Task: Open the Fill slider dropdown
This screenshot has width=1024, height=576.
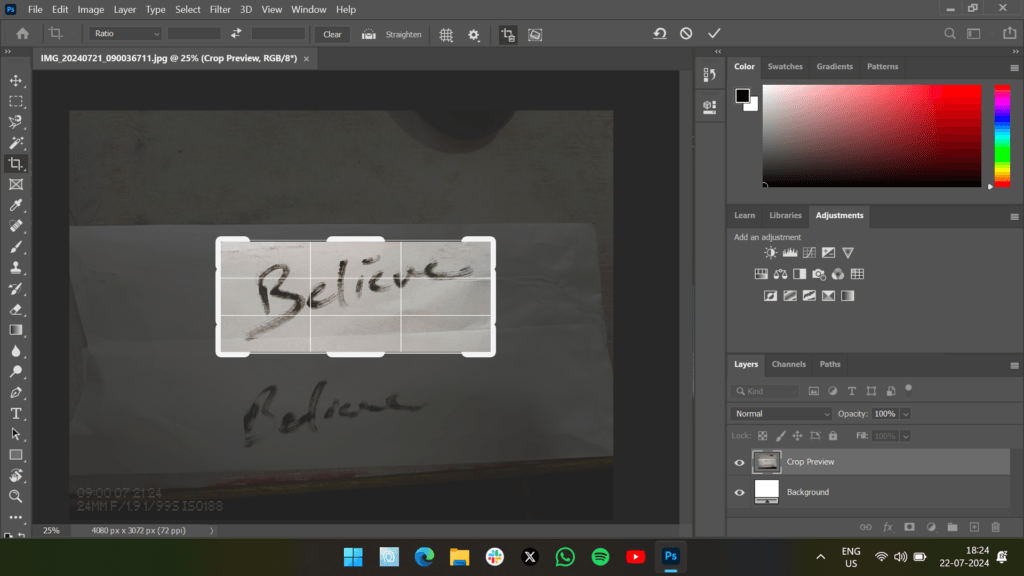Action: click(x=905, y=436)
